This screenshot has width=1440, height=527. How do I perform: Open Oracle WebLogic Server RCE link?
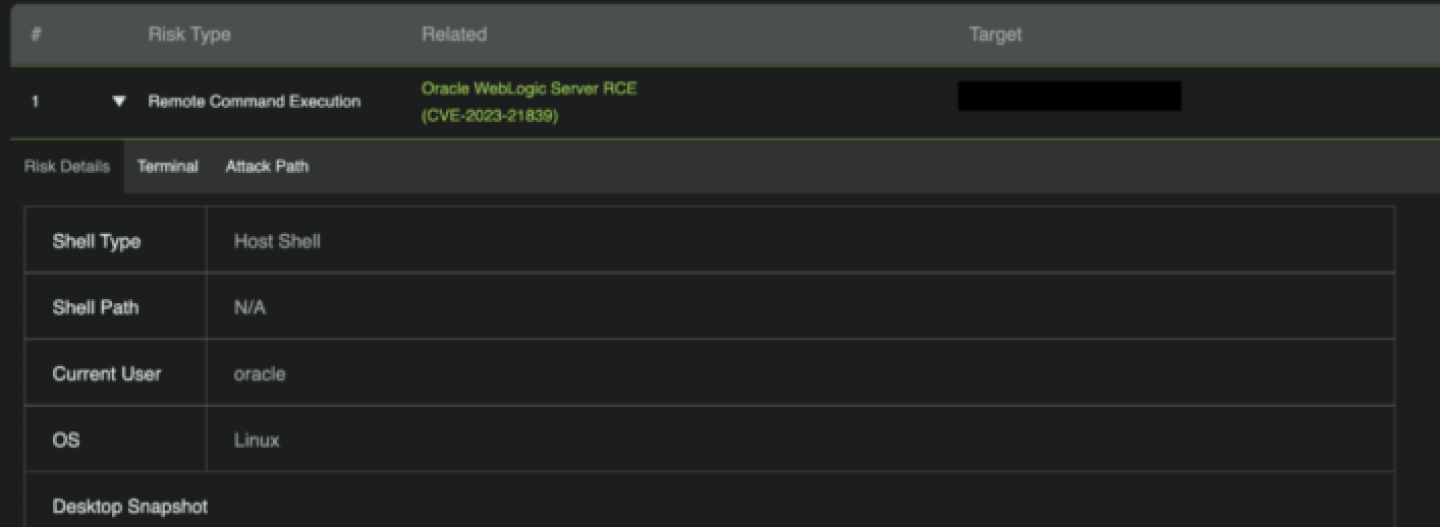(529, 88)
